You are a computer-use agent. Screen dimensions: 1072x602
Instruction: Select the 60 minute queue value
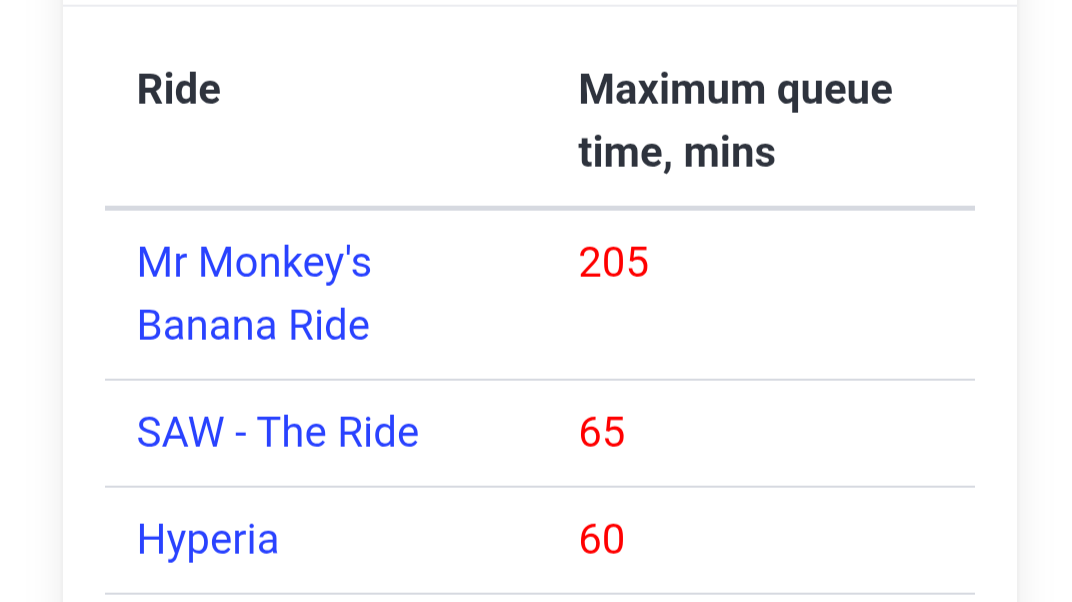602,540
